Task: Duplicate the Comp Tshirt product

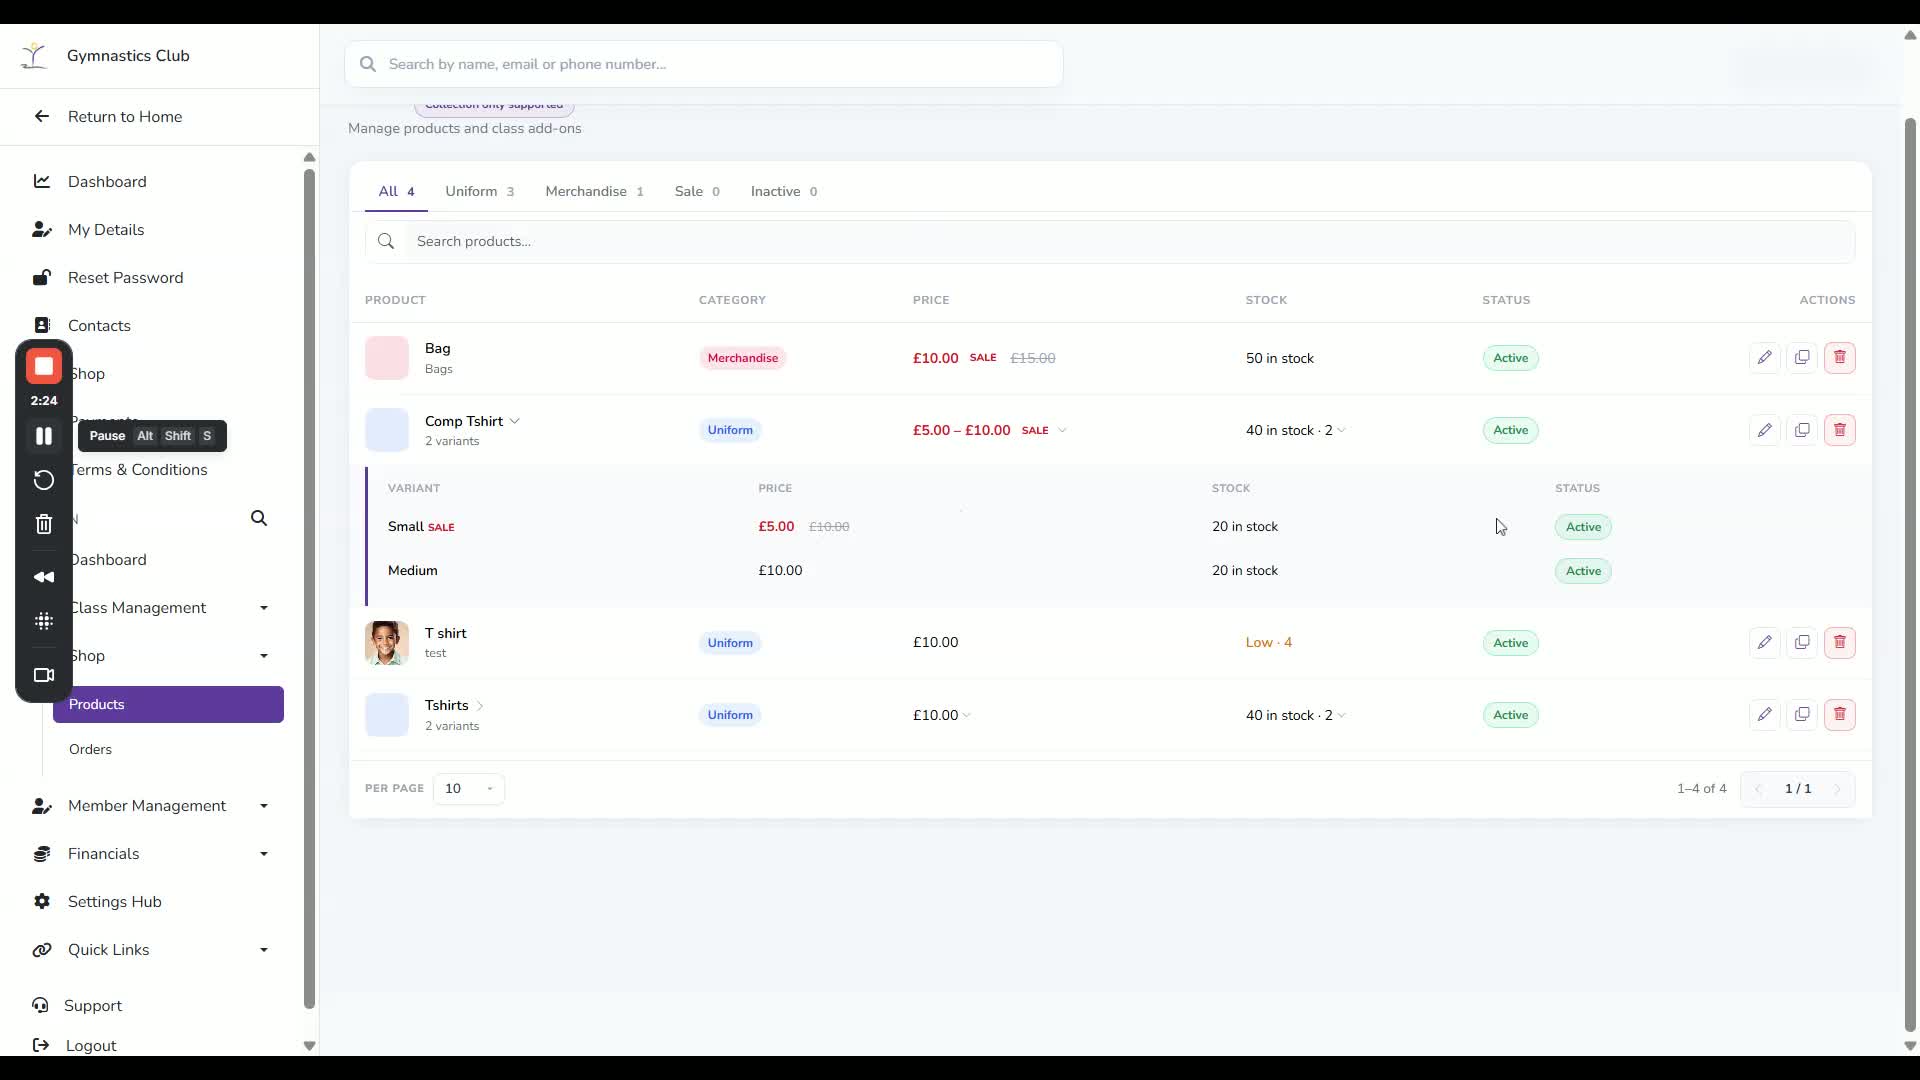Action: point(1802,430)
